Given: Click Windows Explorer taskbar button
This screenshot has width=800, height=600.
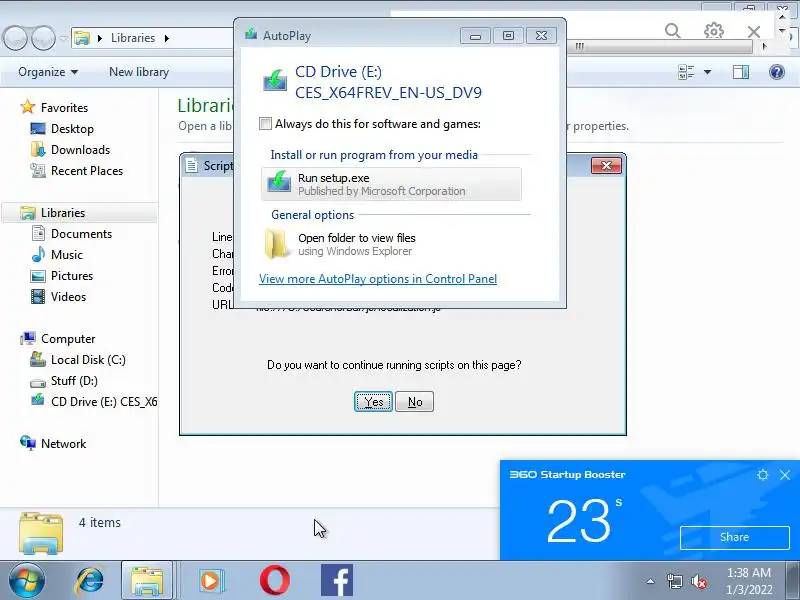Looking at the screenshot, I should tap(147, 581).
